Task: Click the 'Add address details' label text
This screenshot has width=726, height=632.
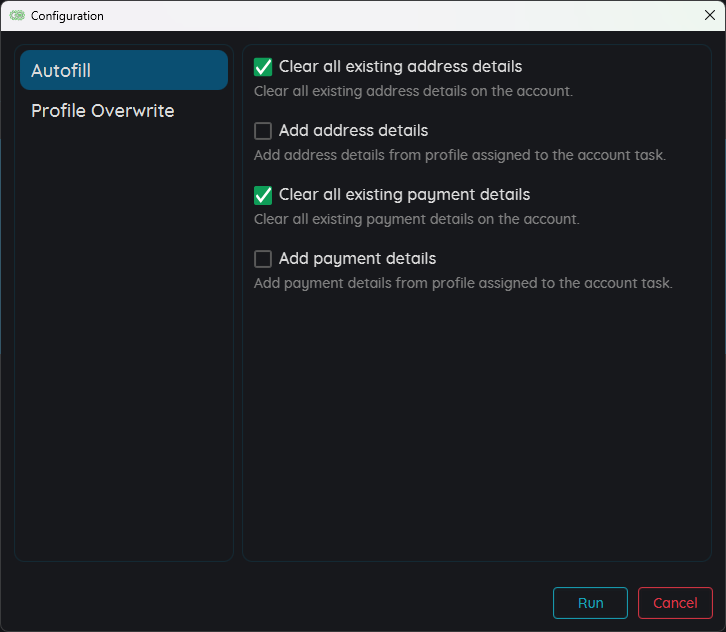Action: (353, 131)
